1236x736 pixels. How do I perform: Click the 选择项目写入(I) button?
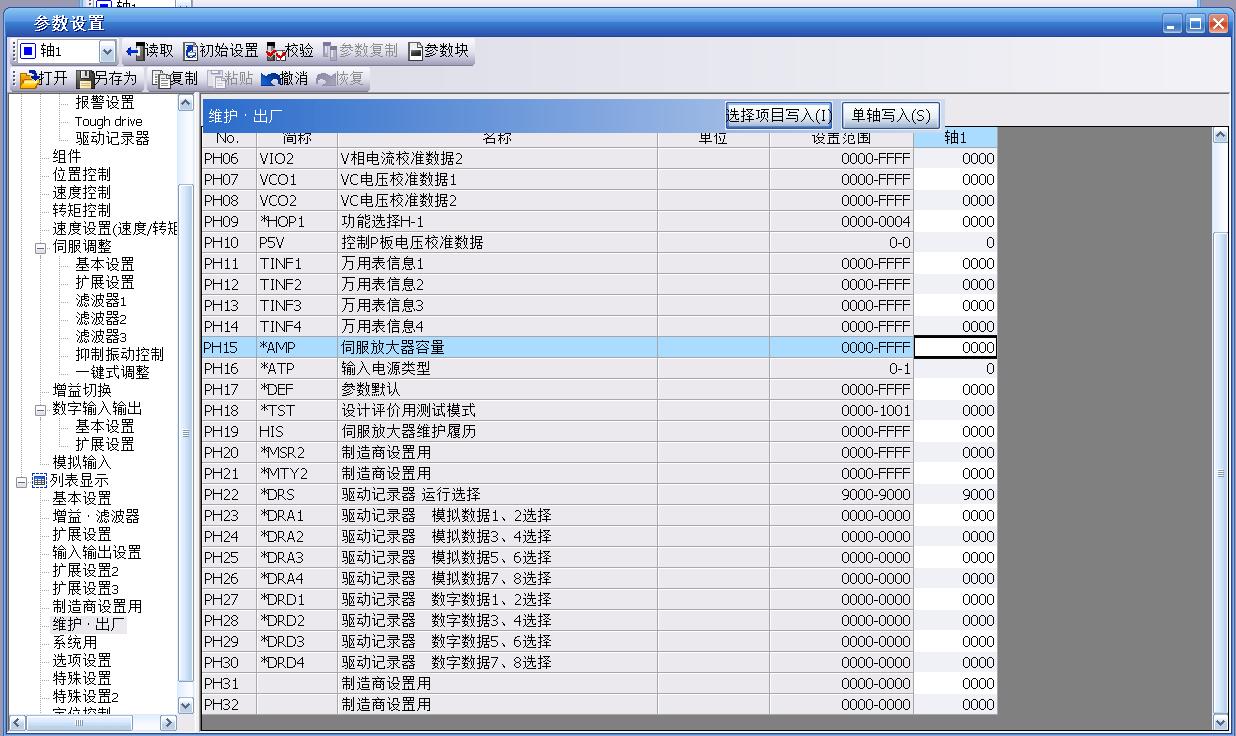pyautogui.click(x=778, y=115)
